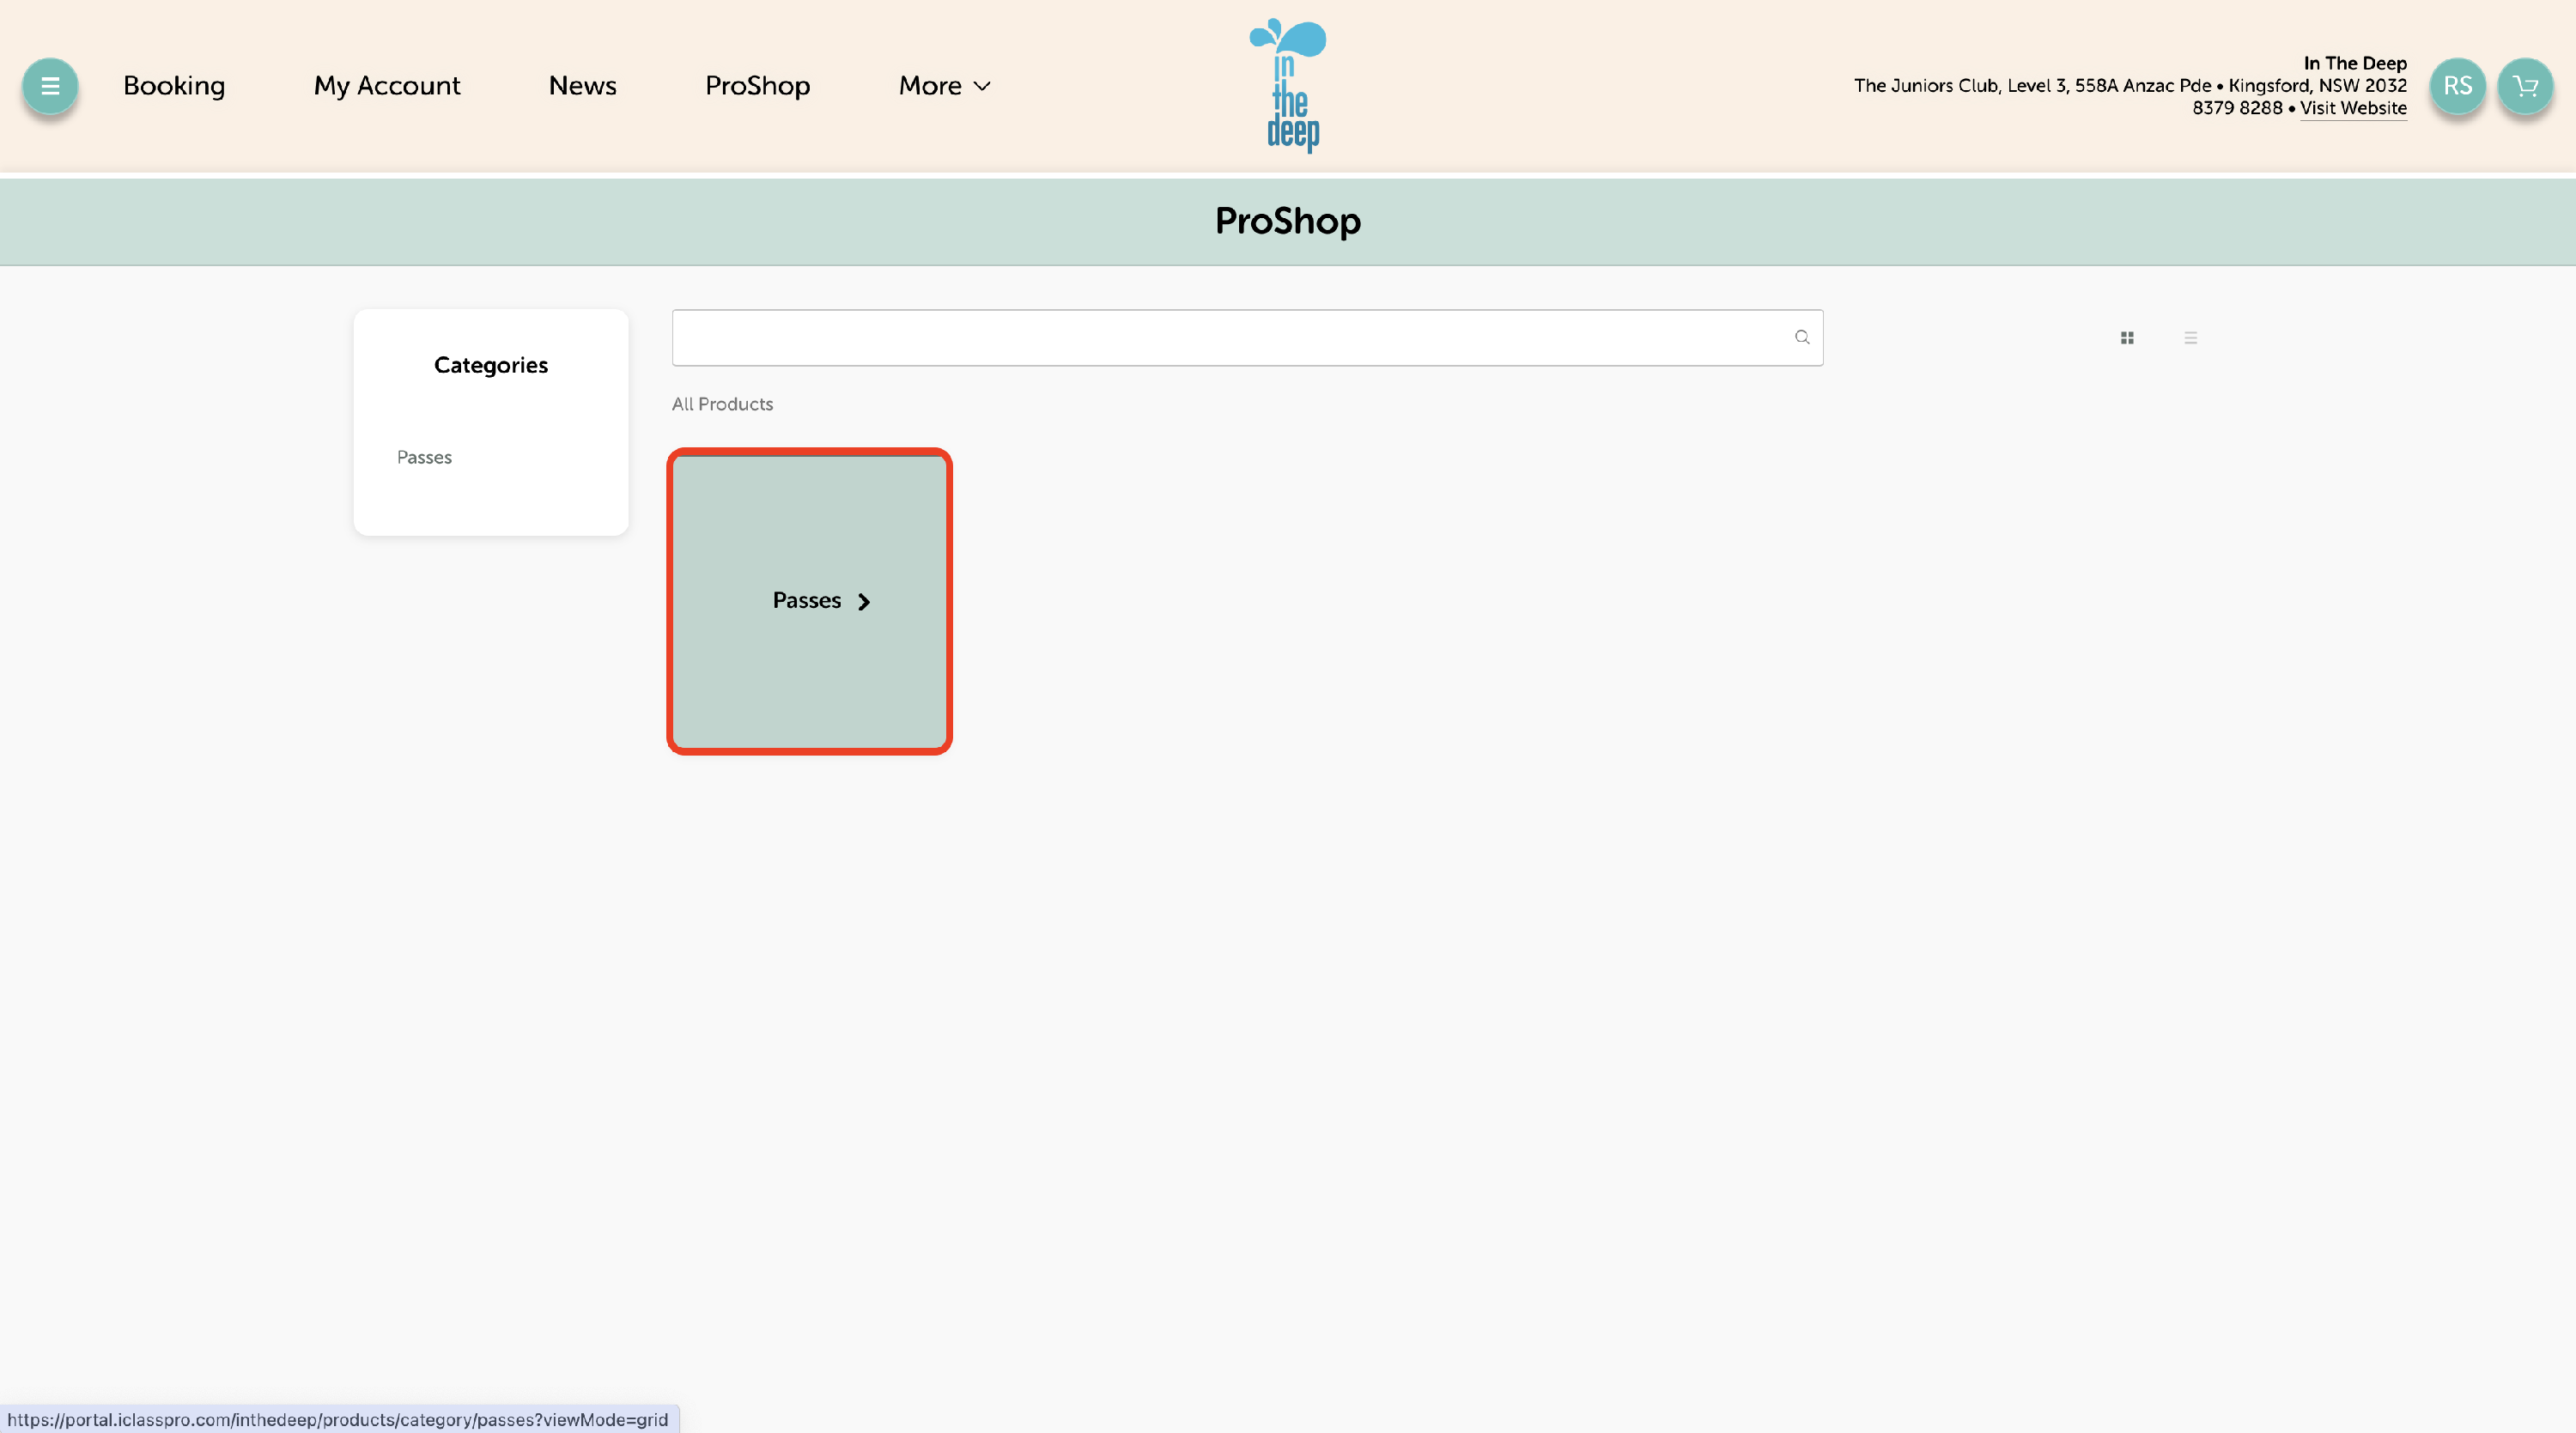
Task: Click the phone number 8379 8288
Action: [2237, 108]
